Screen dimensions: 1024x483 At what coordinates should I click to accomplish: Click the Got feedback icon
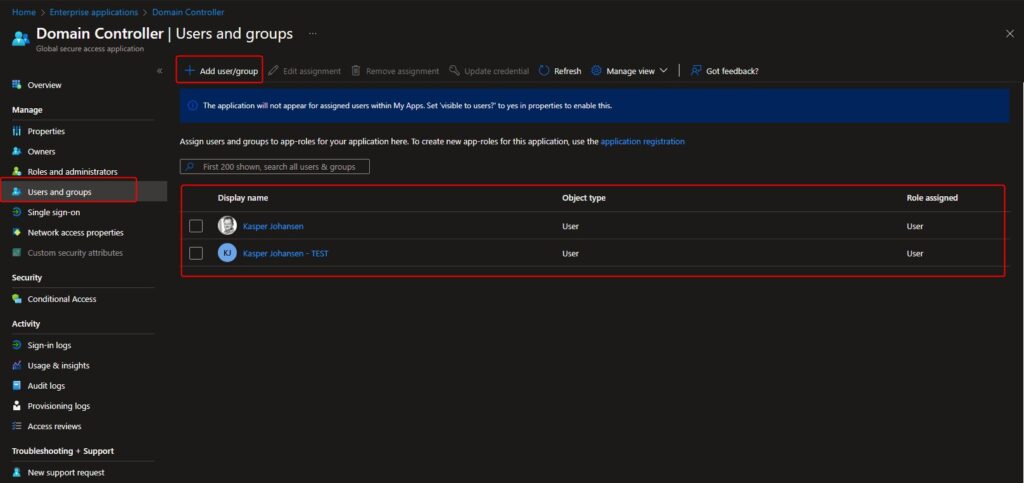696,70
